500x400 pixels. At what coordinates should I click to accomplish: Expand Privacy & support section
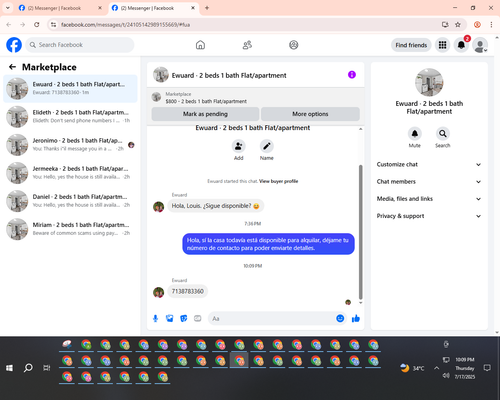pyautogui.click(x=429, y=216)
